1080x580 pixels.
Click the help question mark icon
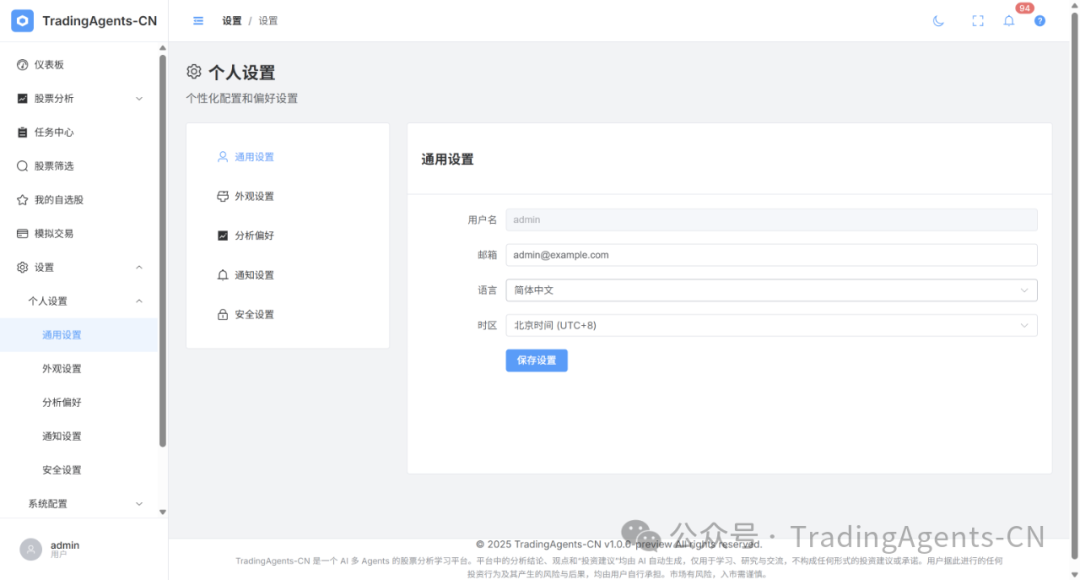coord(1040,21)
